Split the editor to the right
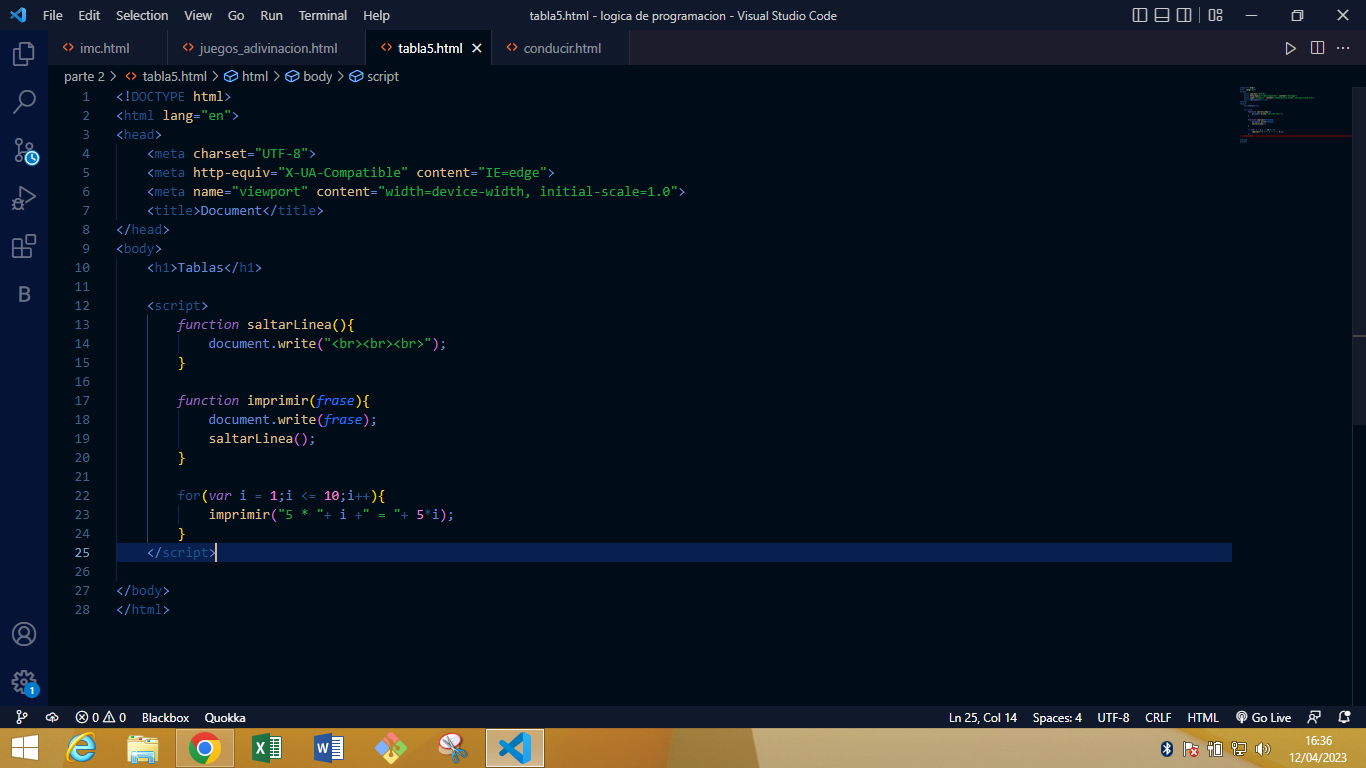 [x=1317, y=48]
